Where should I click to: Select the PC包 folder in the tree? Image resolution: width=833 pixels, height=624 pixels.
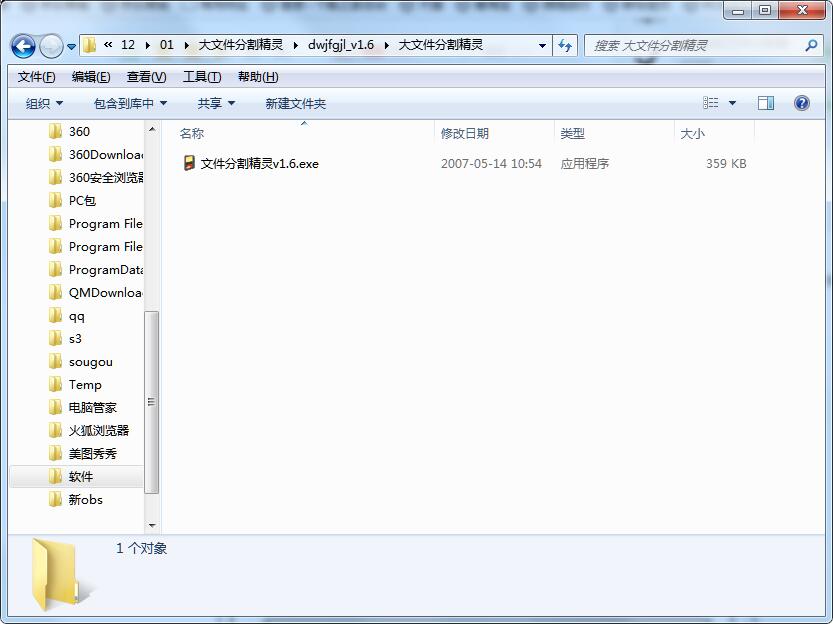82,201
